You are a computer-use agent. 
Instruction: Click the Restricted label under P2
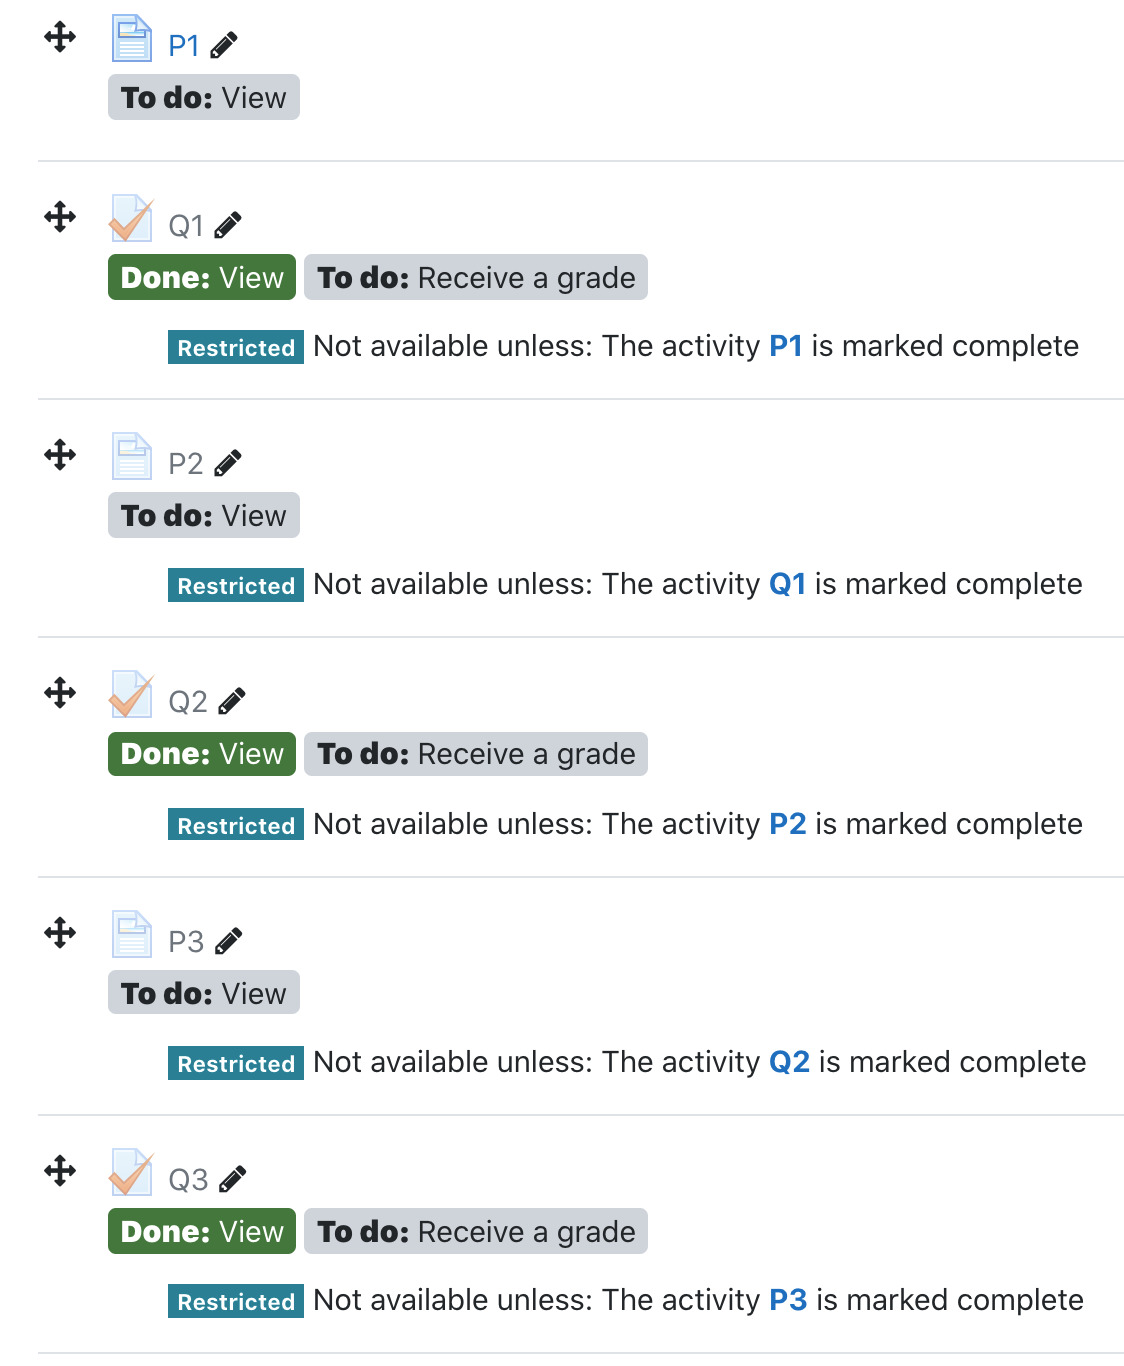(x=236, y=586)
